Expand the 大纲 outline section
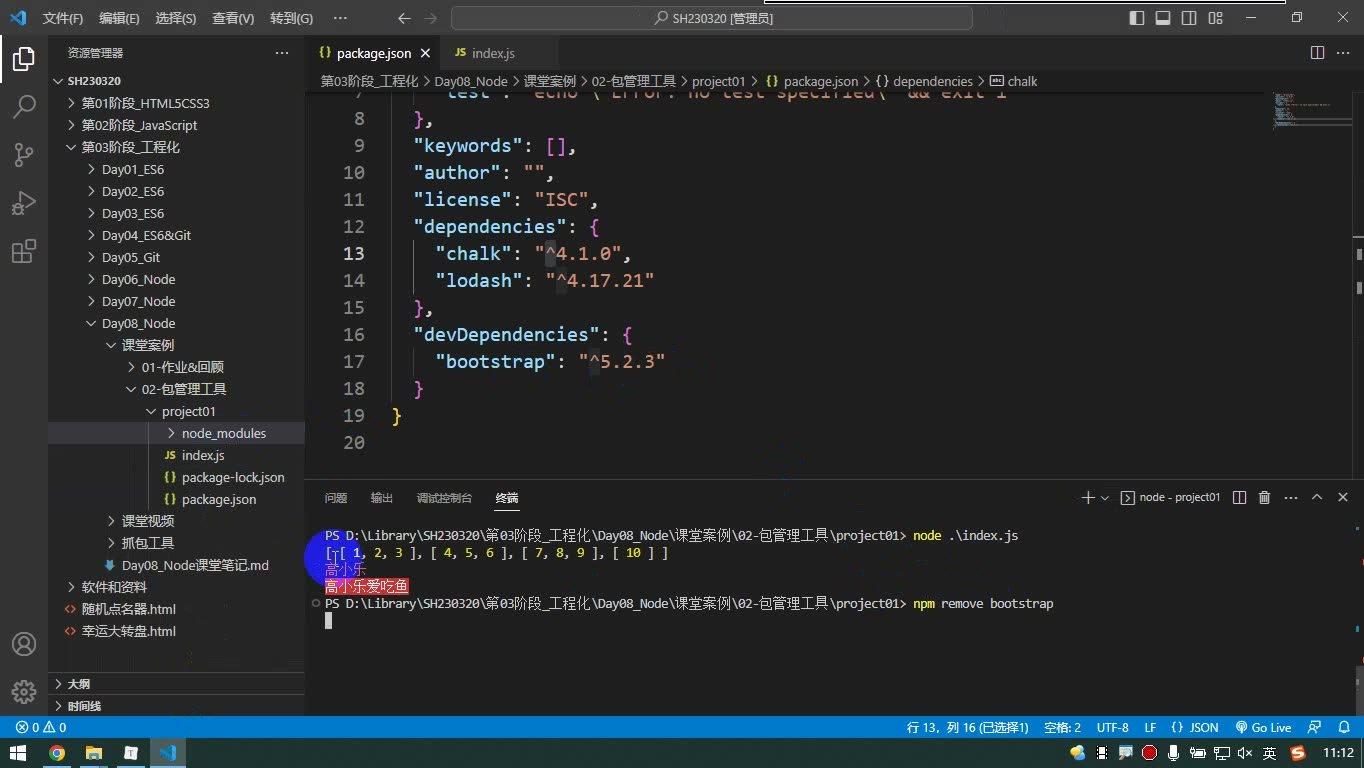Image resolution: width=1364 pixels, height=768 pixels. click(x=176, y=684)
